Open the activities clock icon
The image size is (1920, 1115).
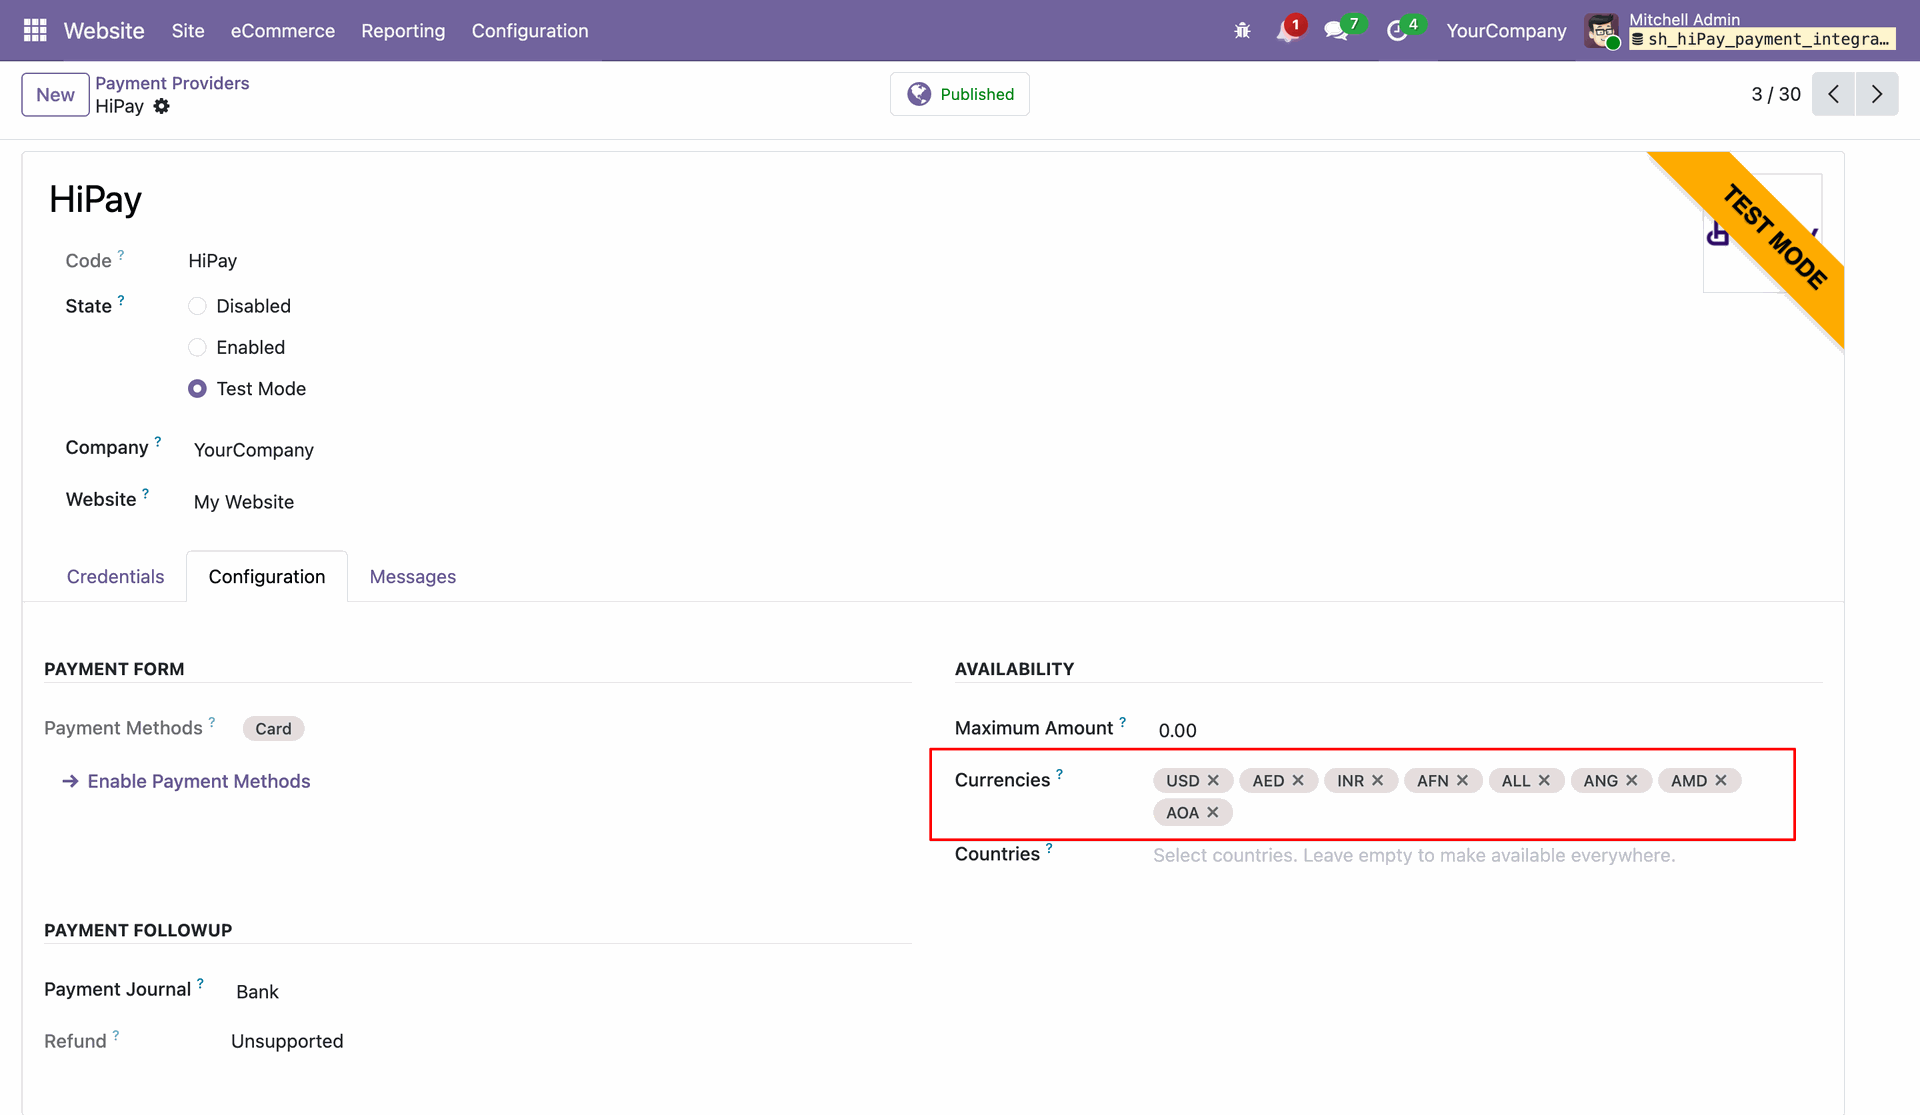pos(1397,31)
